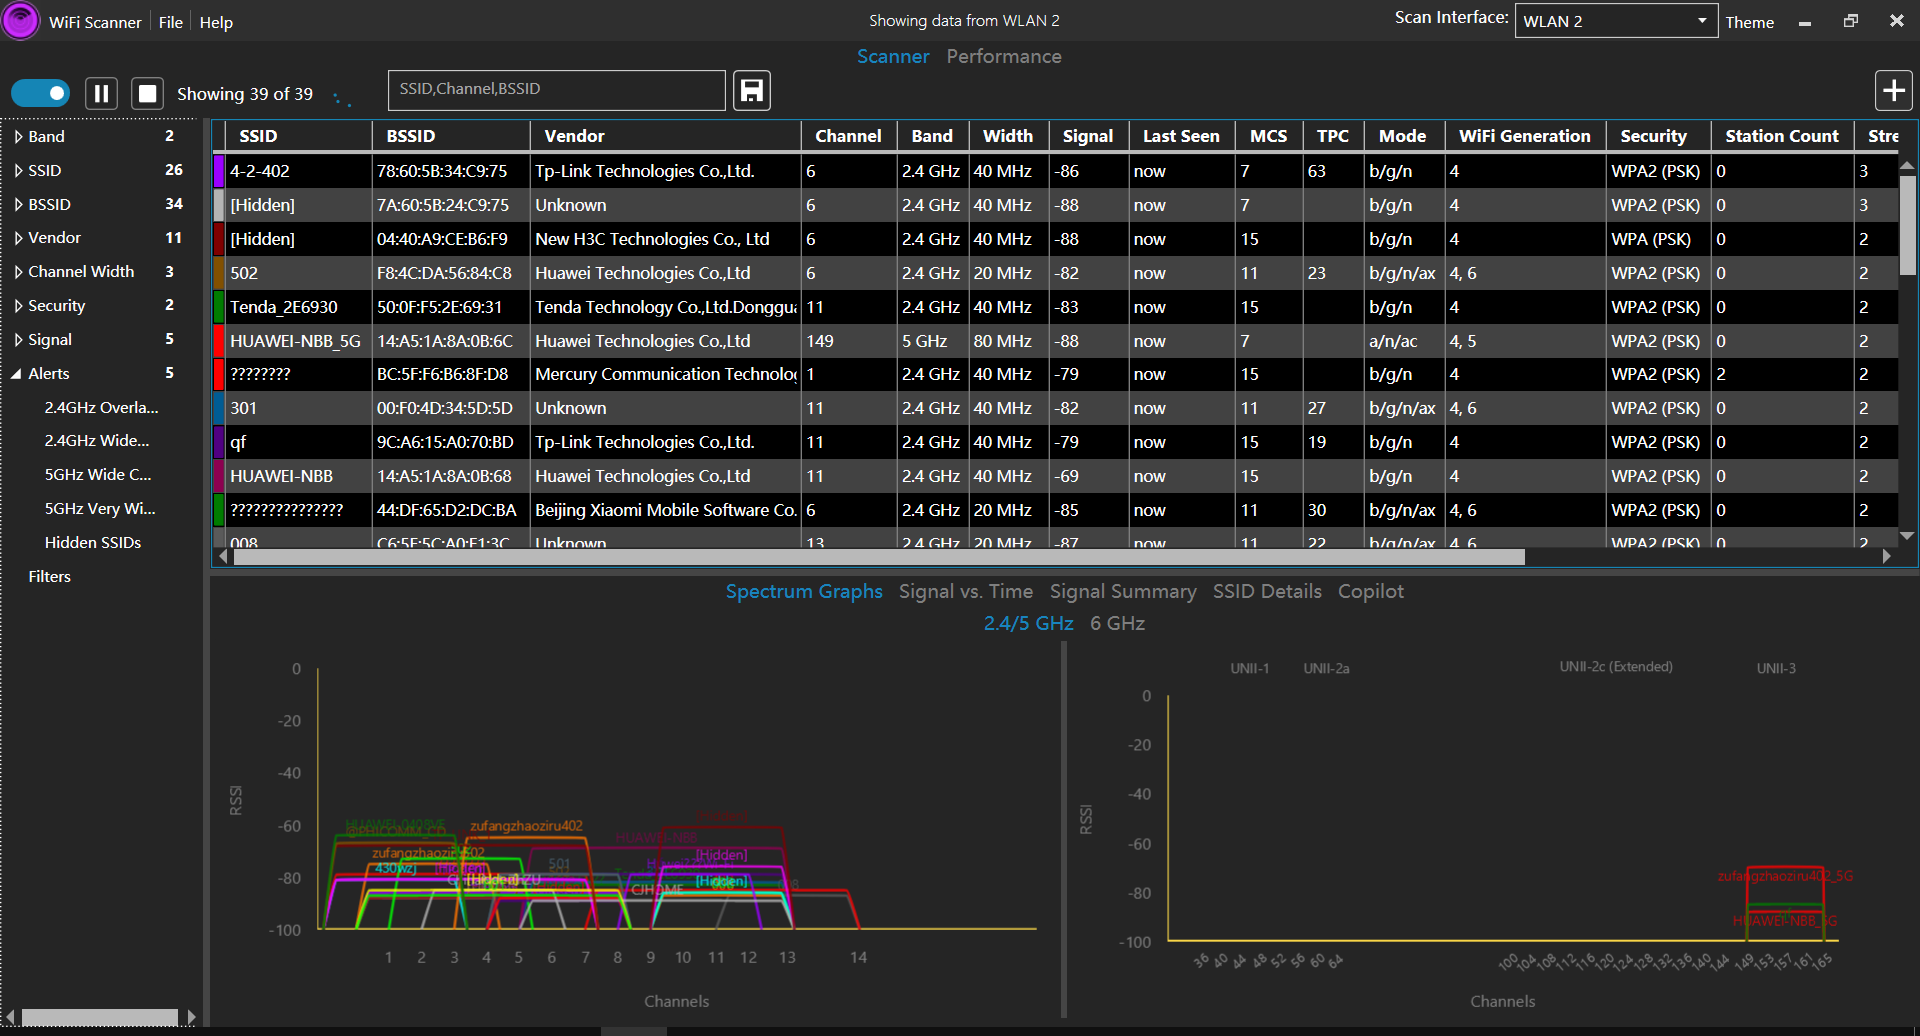Expand the Vendor filter group

18,238
